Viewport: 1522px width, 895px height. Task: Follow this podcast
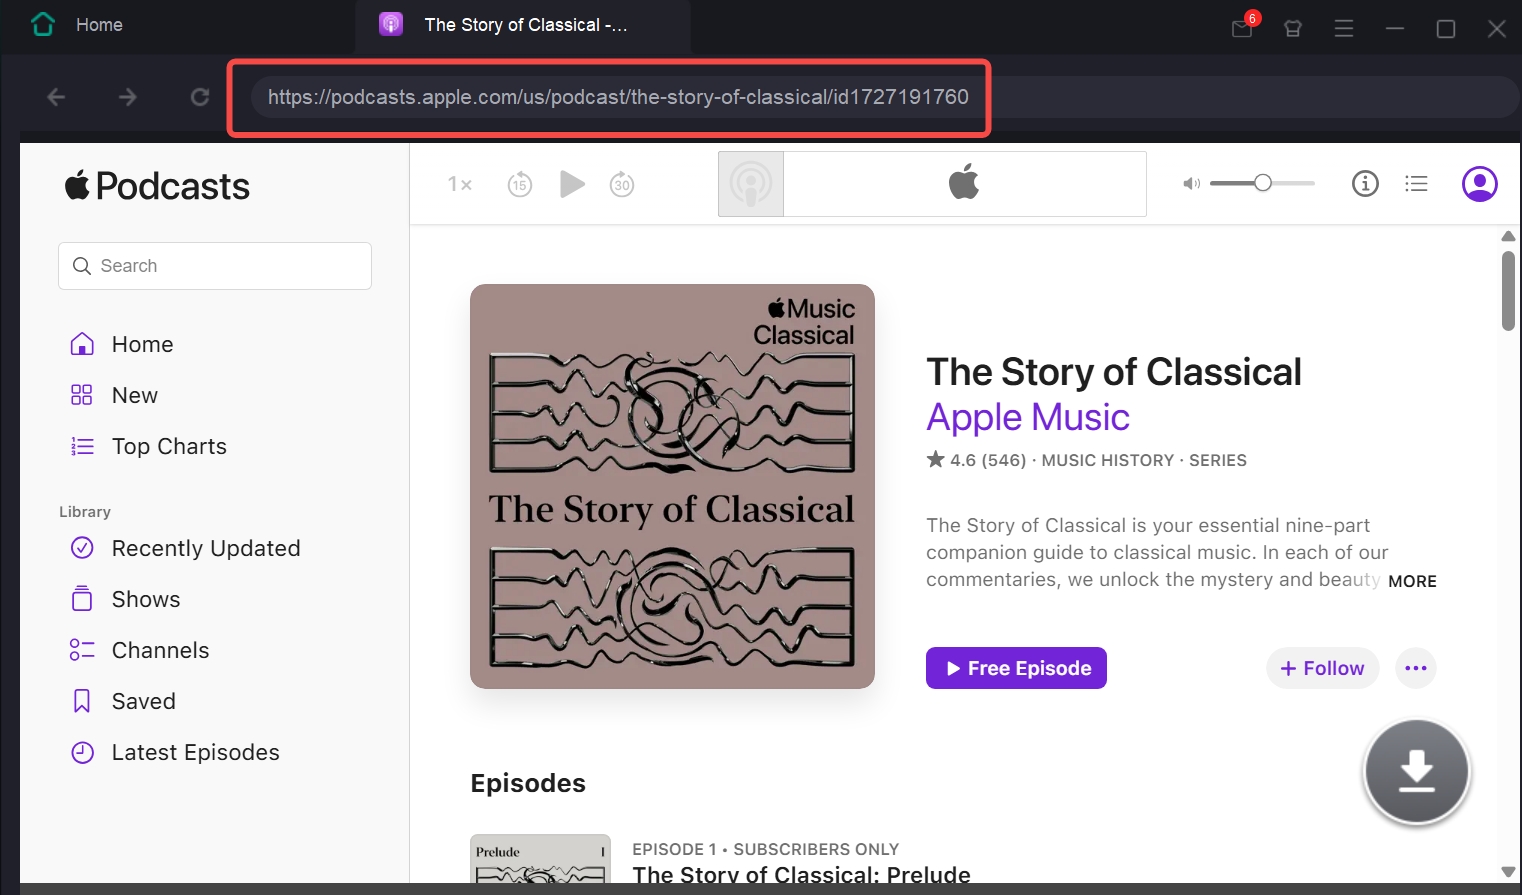(1322, 668)
